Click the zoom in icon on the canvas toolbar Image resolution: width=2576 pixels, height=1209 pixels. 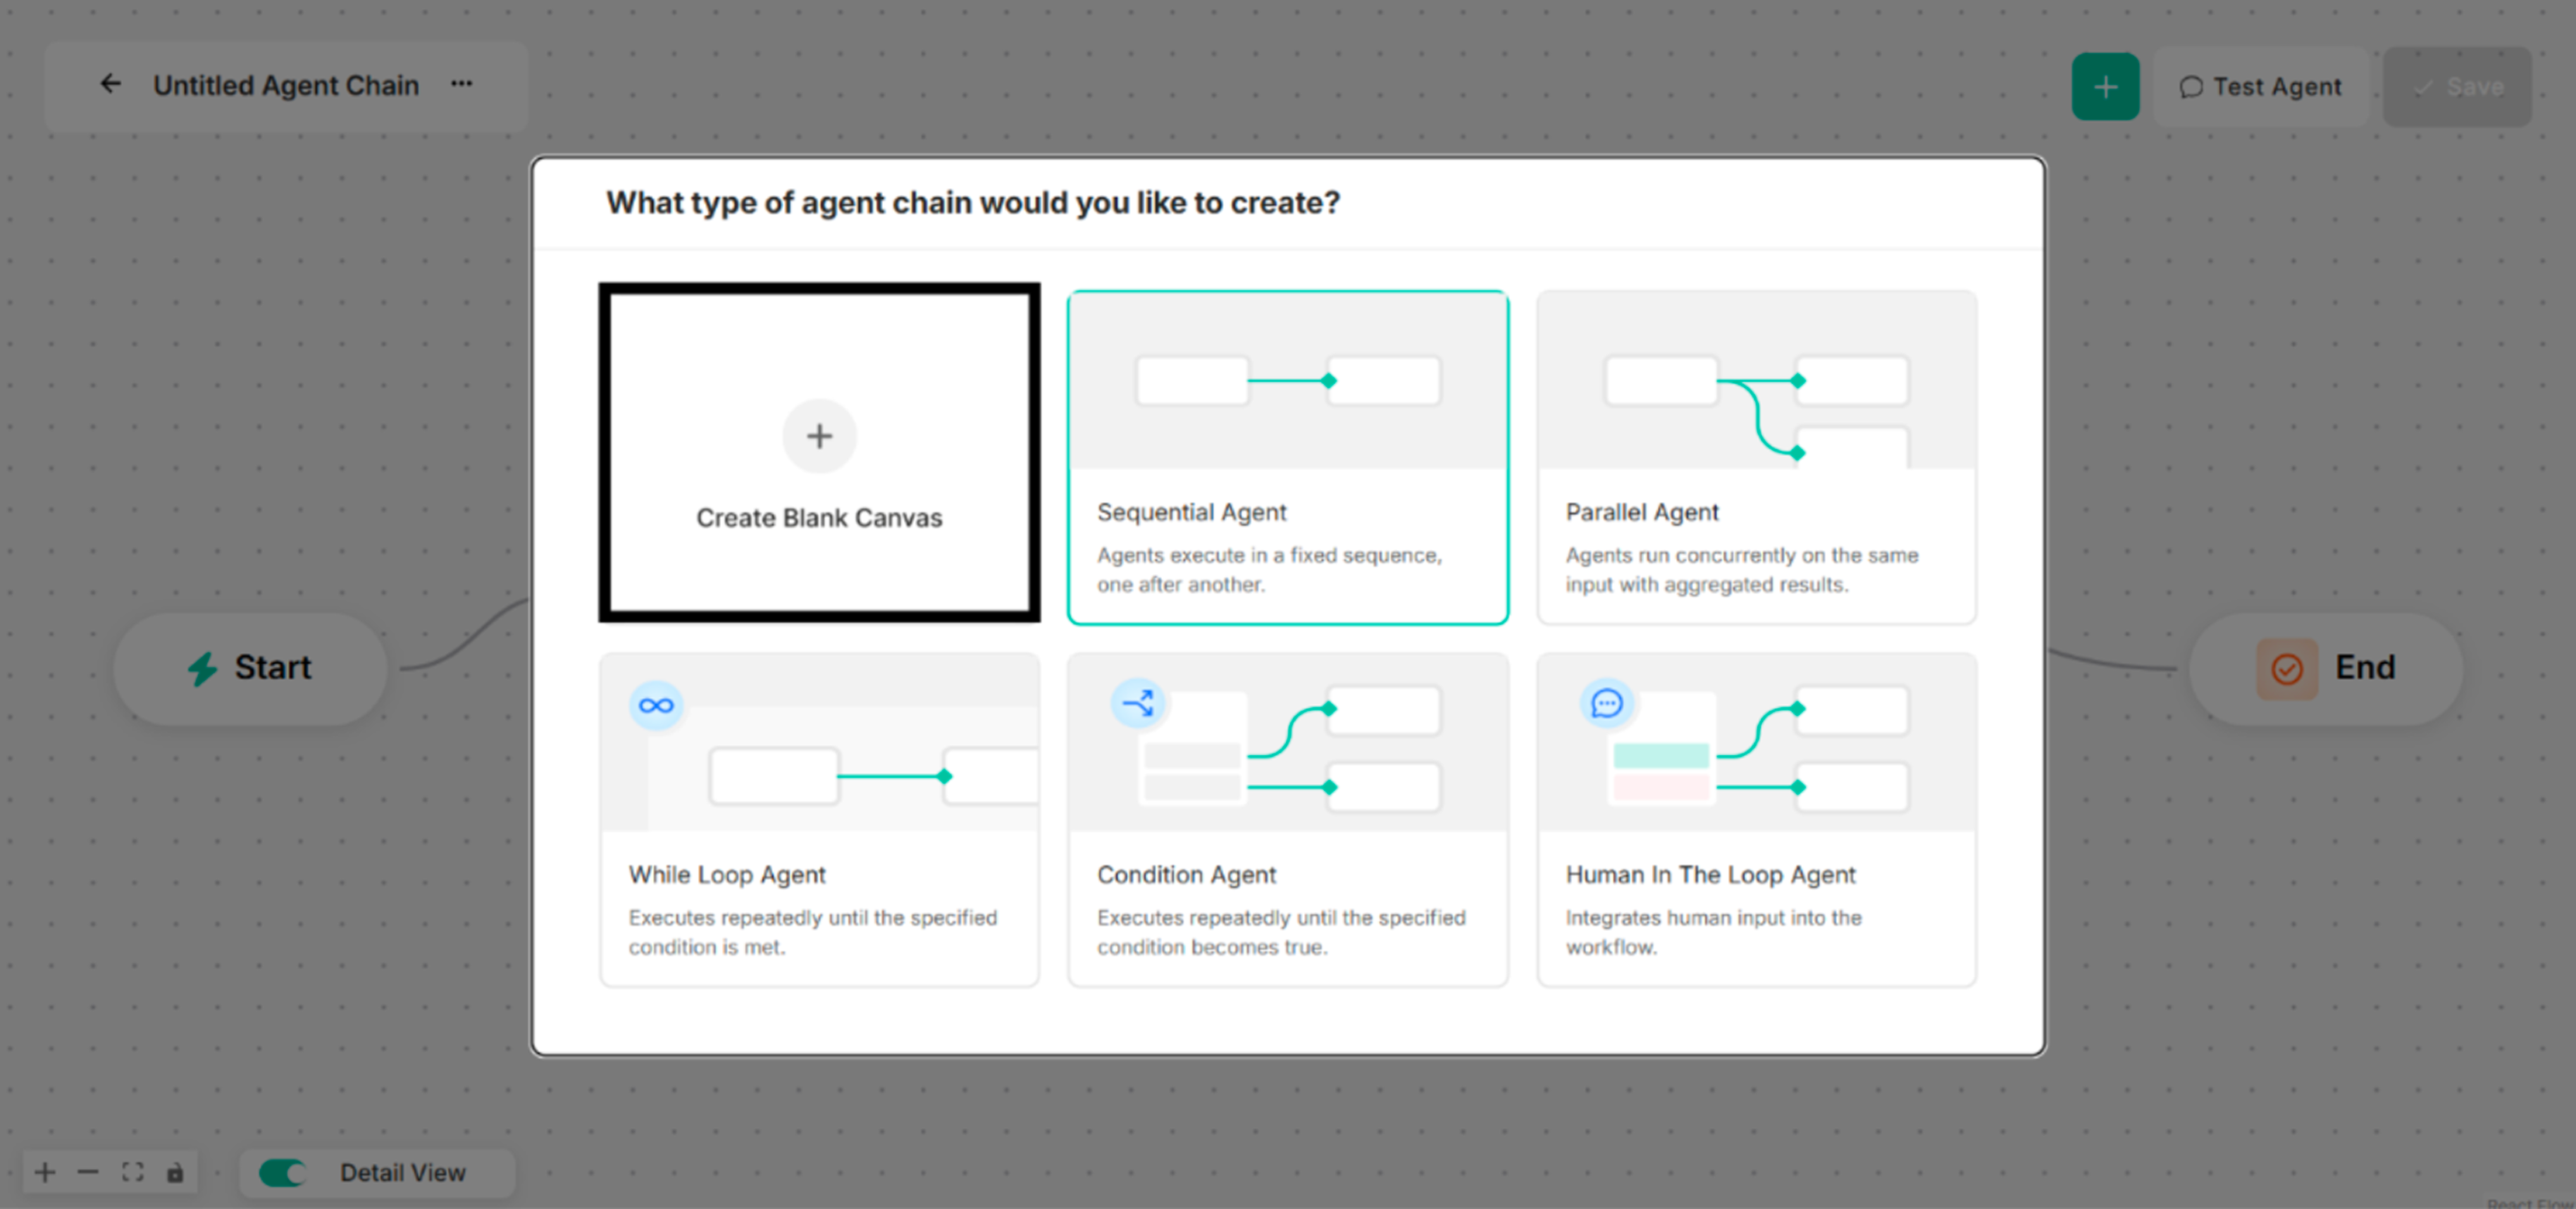[x=44, y=1172]
